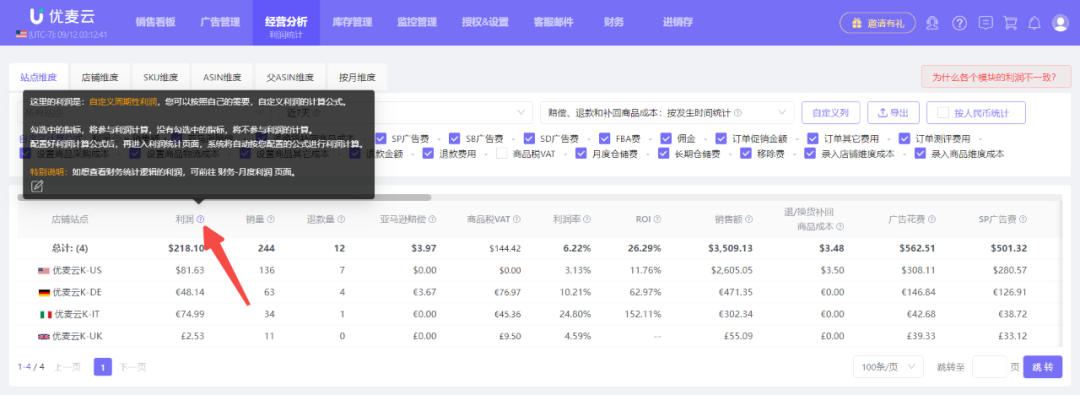
Task: Open the 监控管理 menu
Action: pyautogui.click(x=417, y=22)
